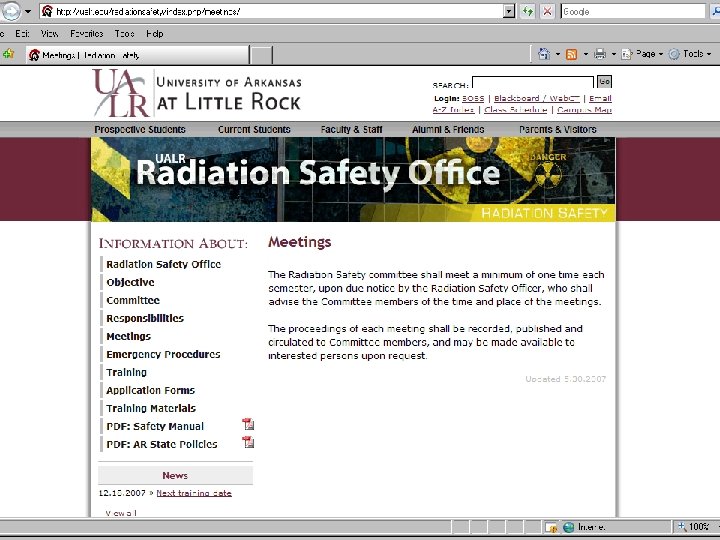Viewport: 720px width, 540px height.
Task: Open the Edit menu
Action: (x=22, y=34)
